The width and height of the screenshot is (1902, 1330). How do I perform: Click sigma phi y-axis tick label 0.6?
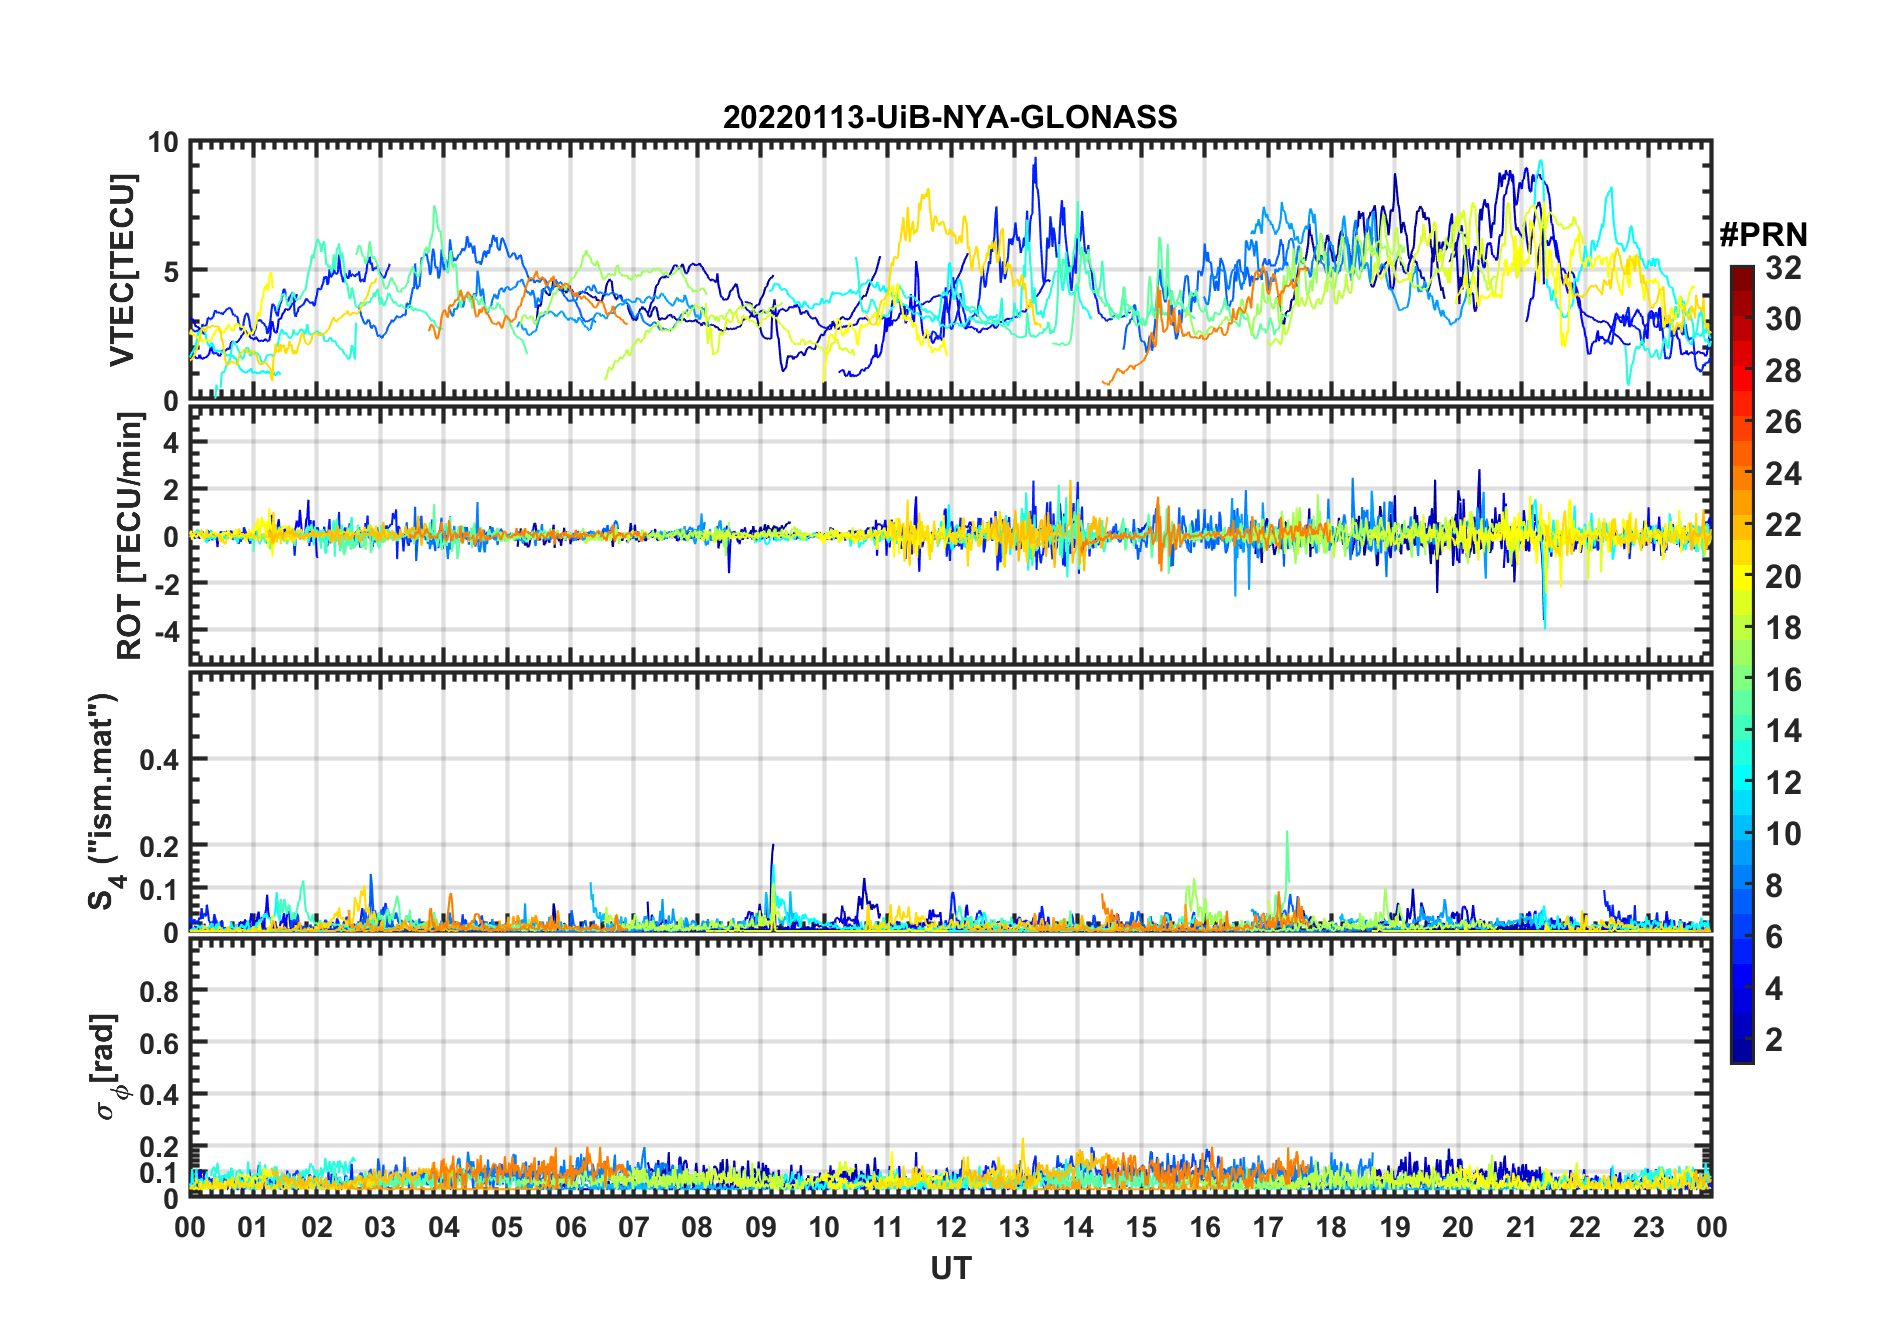click(x=160, y=1044)
